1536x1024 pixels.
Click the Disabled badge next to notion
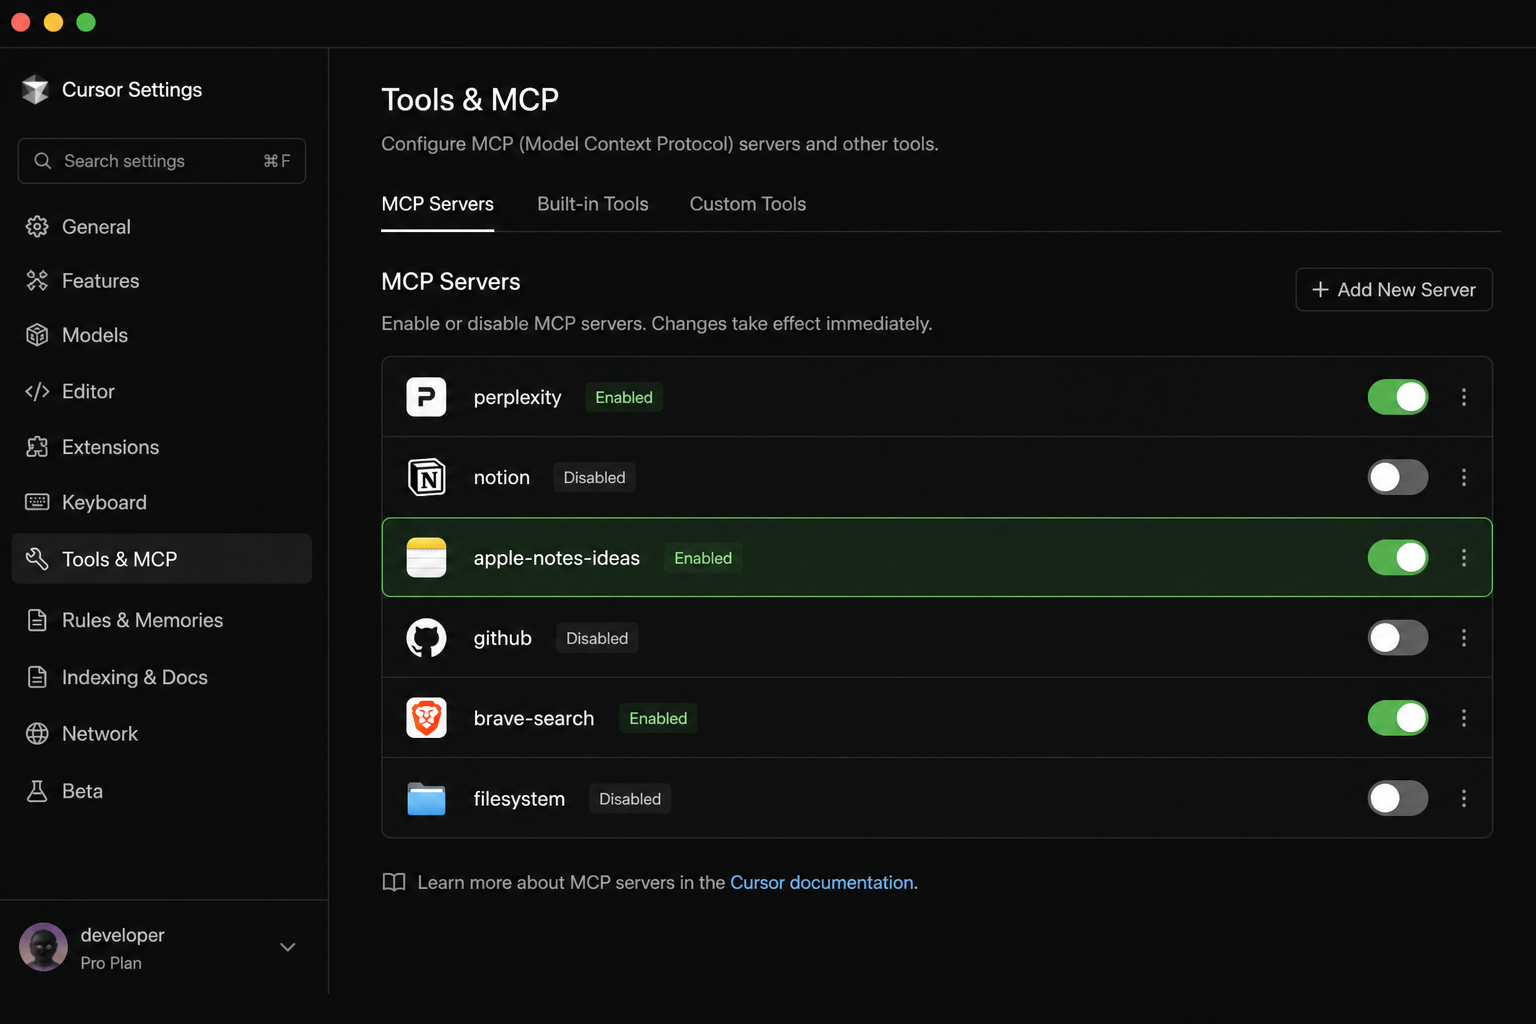595,477
